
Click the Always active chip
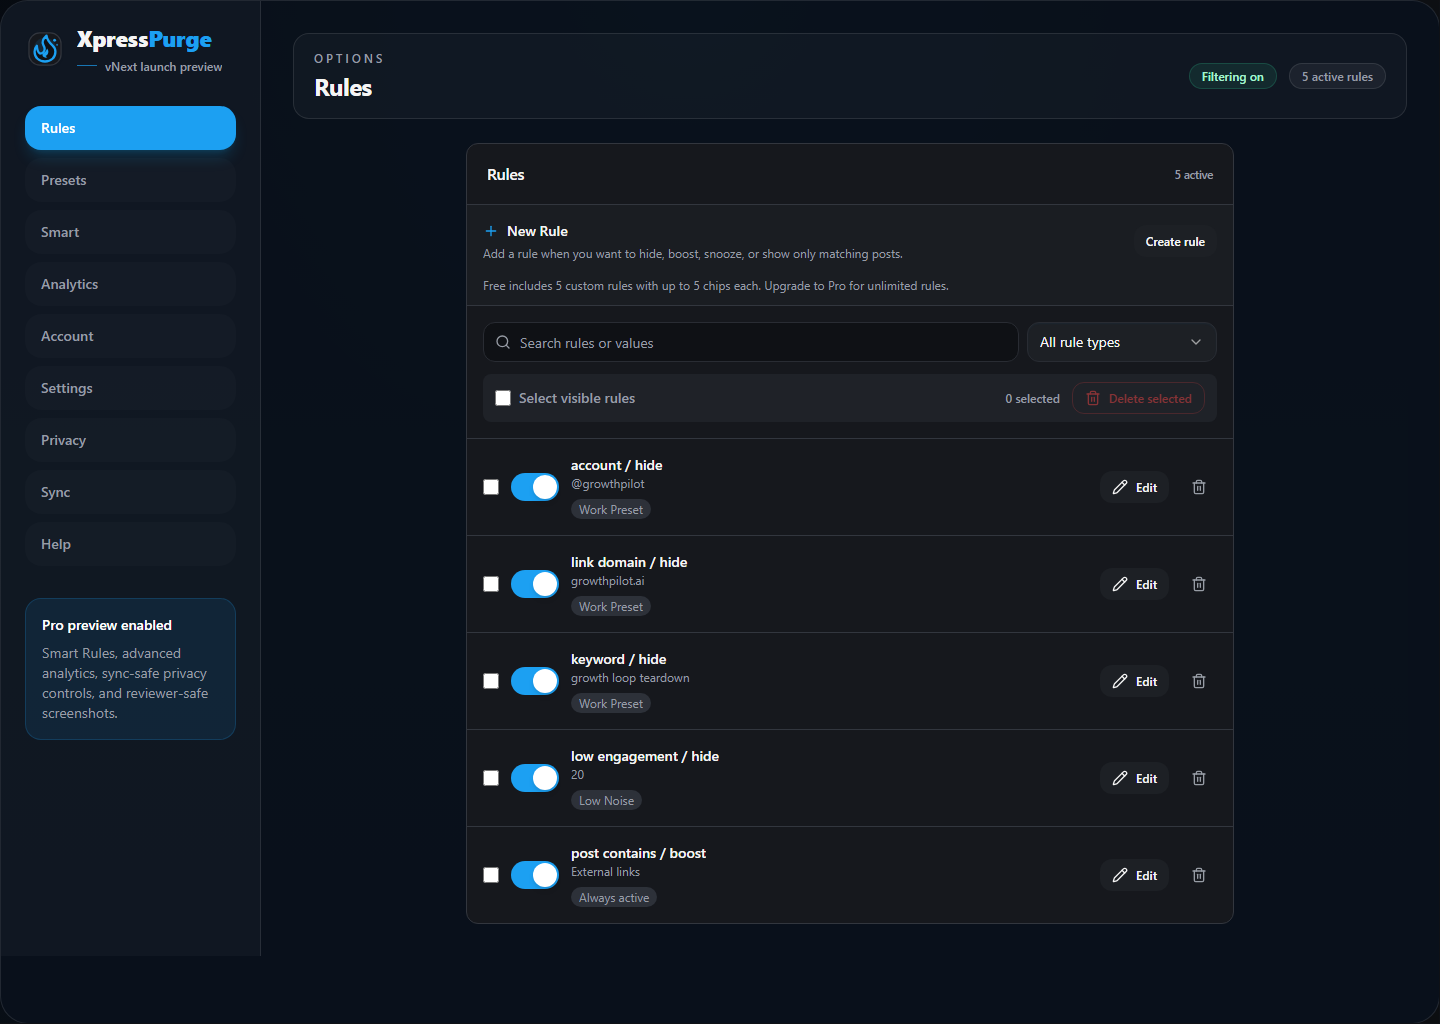(614, 898)
